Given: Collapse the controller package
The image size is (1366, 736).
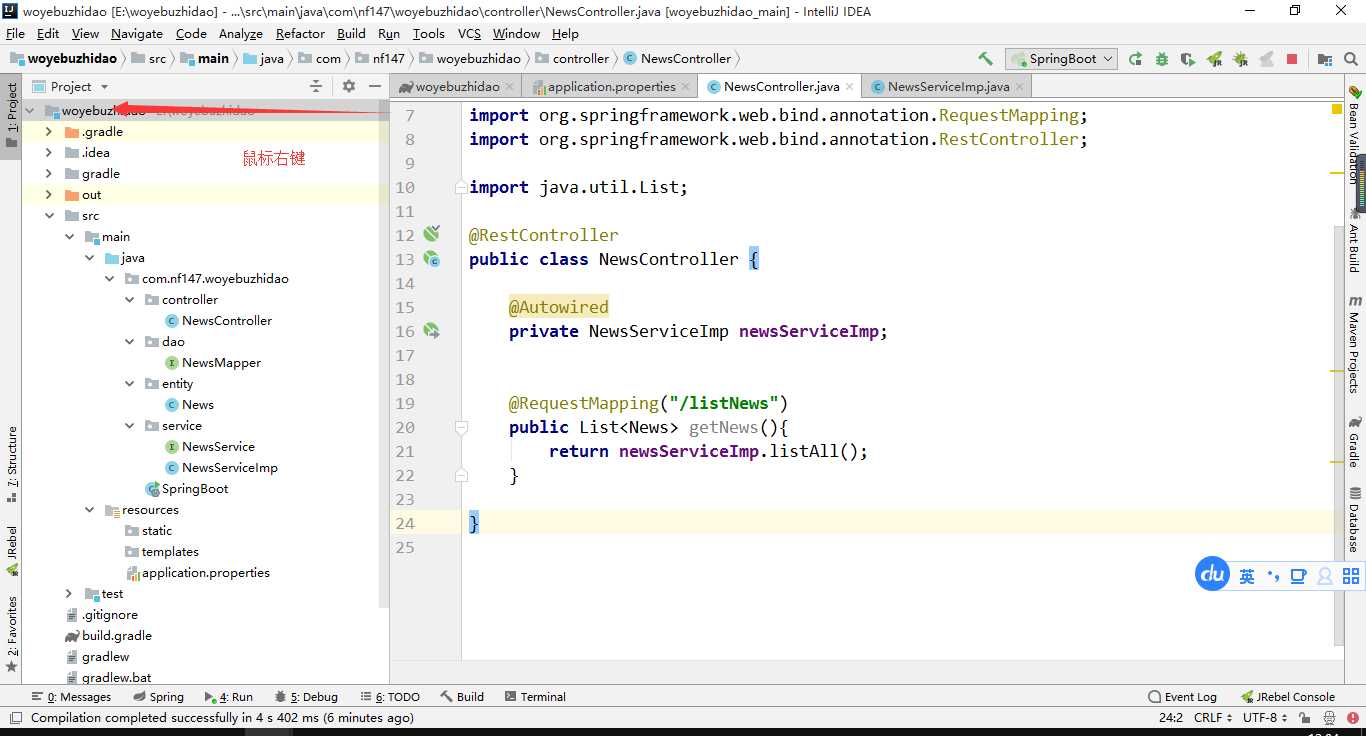Looking at the screenshot, I should (129, 300).
